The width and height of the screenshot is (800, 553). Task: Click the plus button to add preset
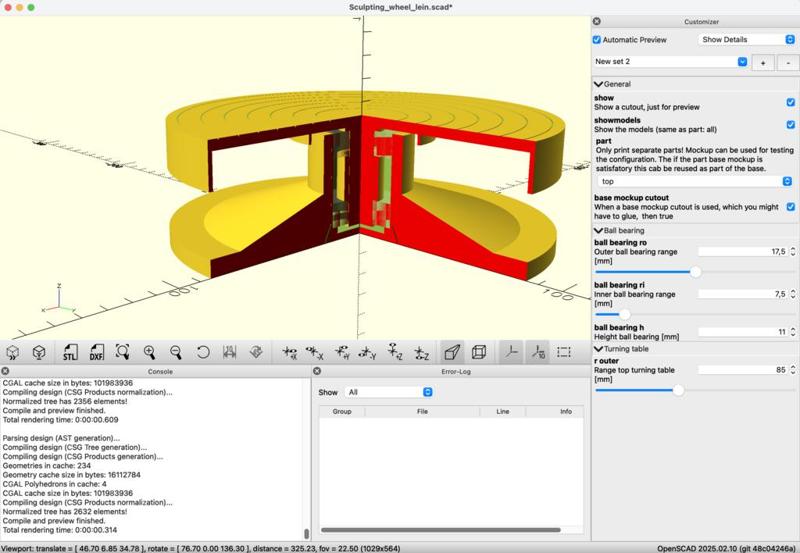[x=763, y=62]
